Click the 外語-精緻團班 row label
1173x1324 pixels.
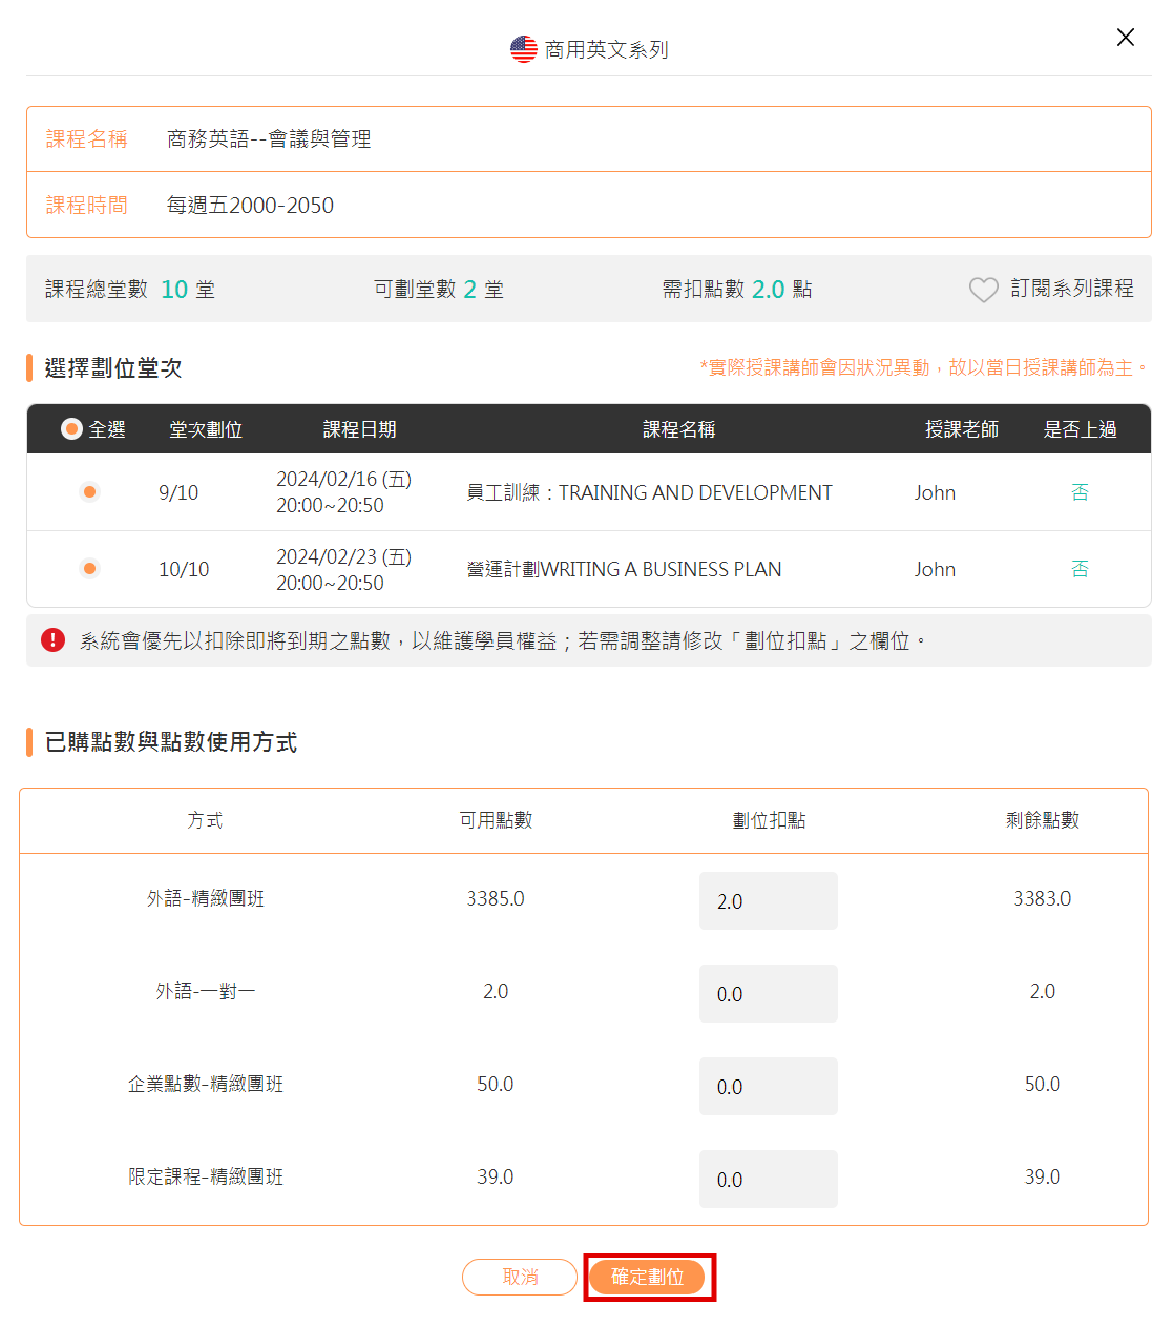(205, 898)
